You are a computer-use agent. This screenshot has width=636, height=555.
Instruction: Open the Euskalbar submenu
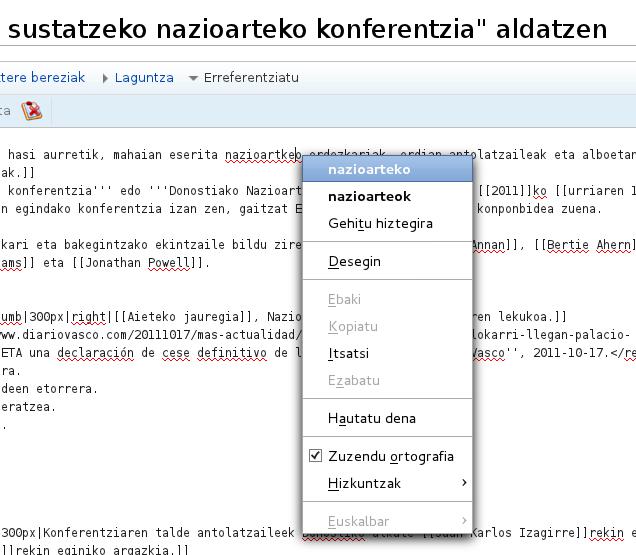[x=358, y=521]
